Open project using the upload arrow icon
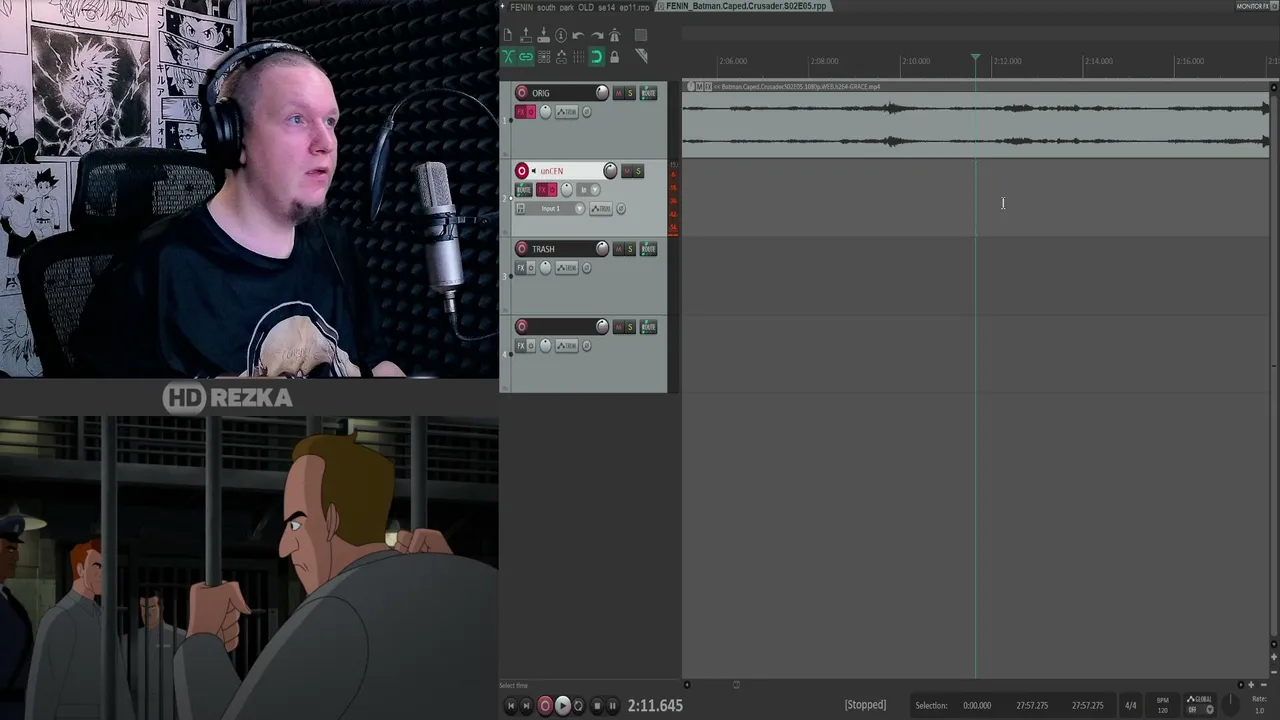Screen dimensions: 1280x720 coord(526,36)
